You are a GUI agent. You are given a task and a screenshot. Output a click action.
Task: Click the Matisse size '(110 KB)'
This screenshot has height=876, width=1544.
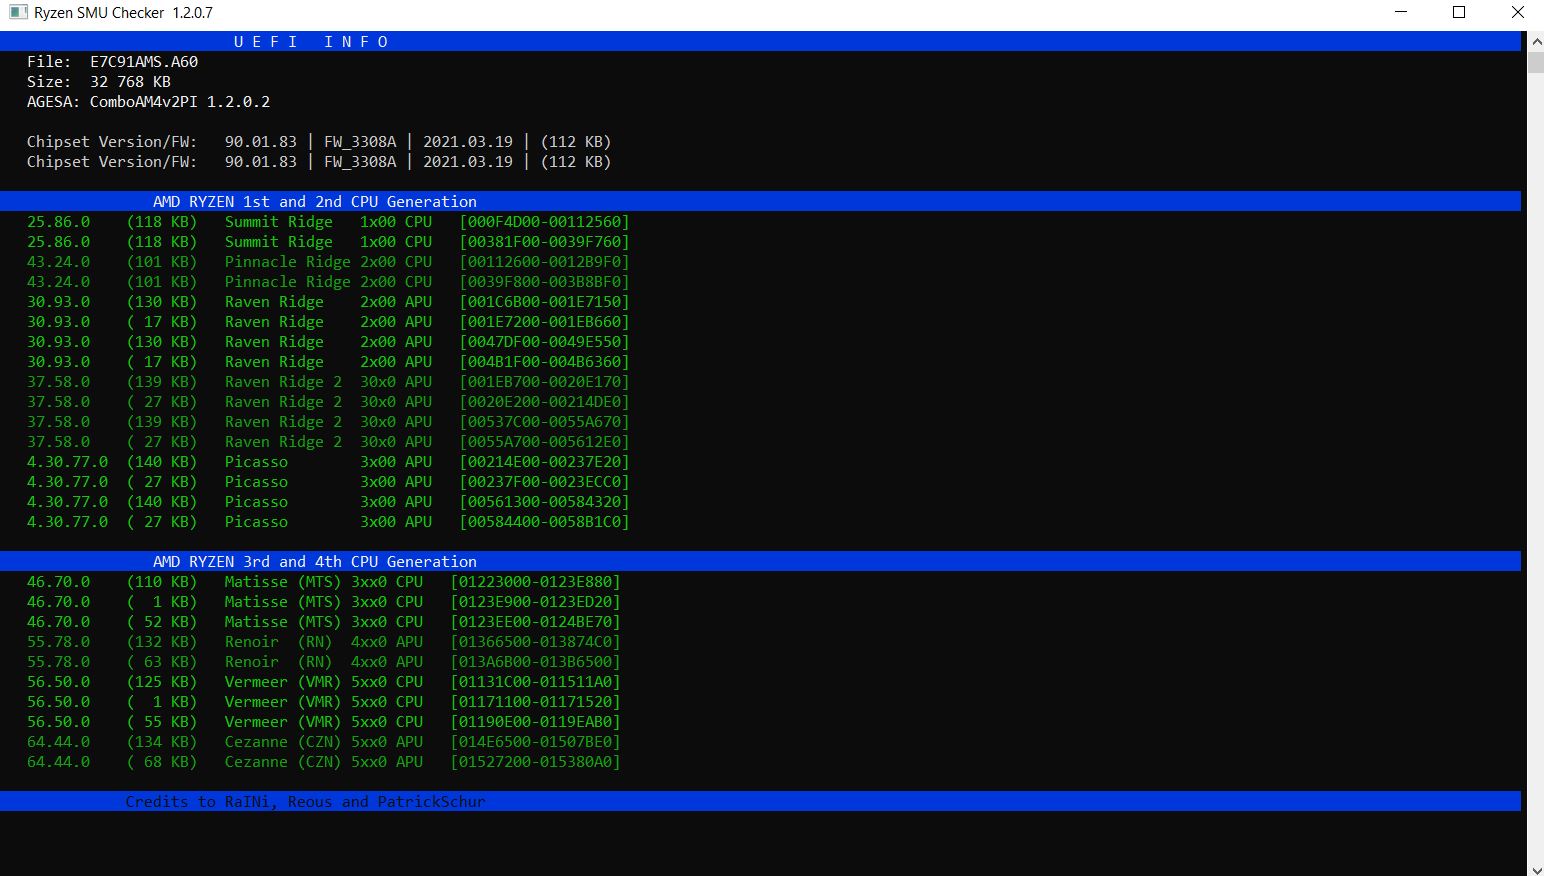pos(162,582)
